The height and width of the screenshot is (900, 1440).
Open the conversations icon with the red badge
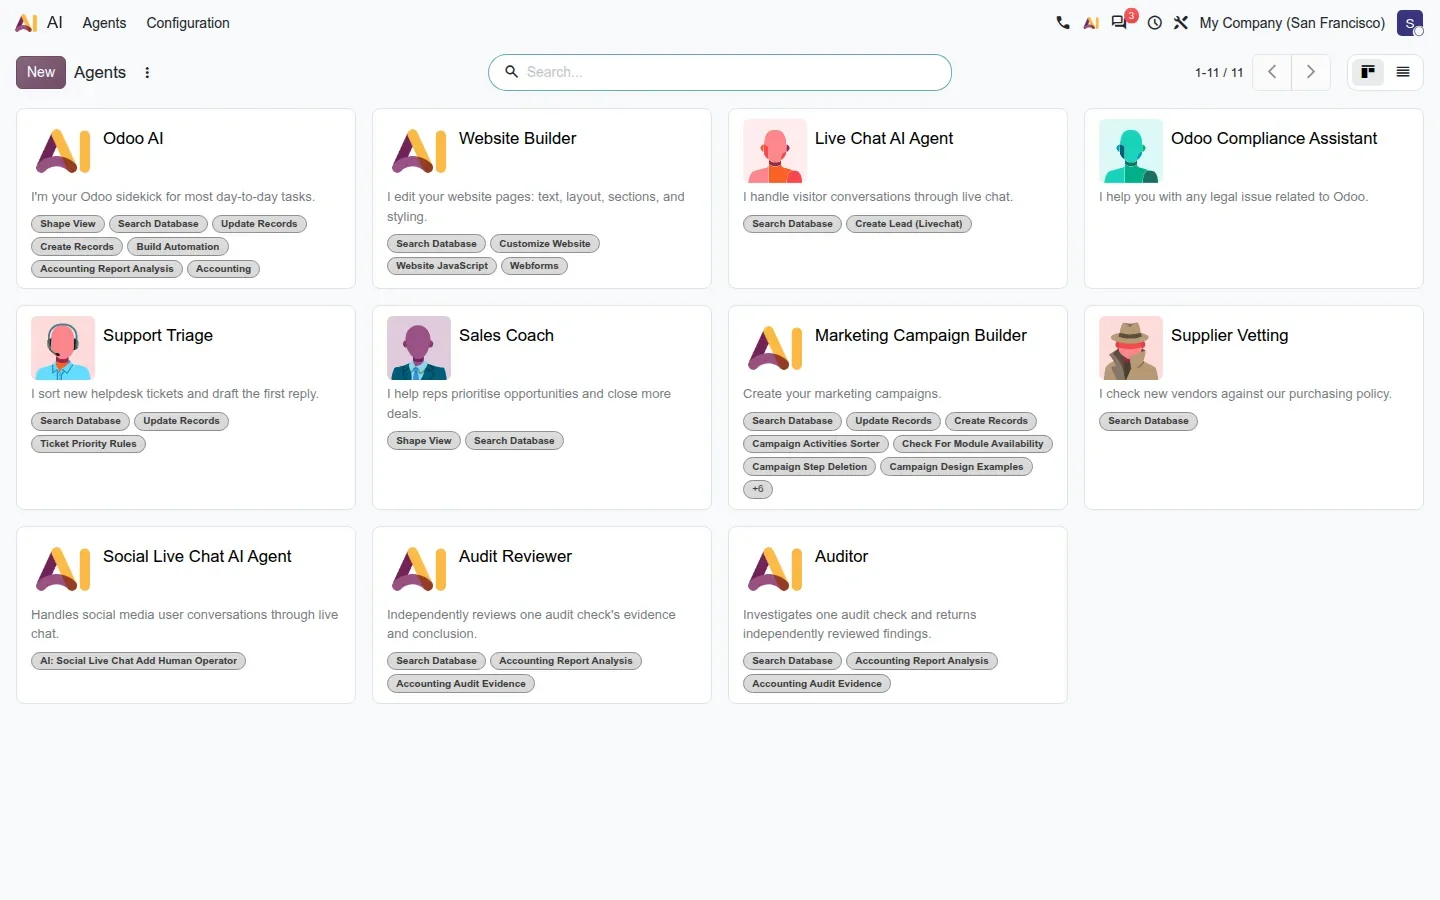(1120, 22)
